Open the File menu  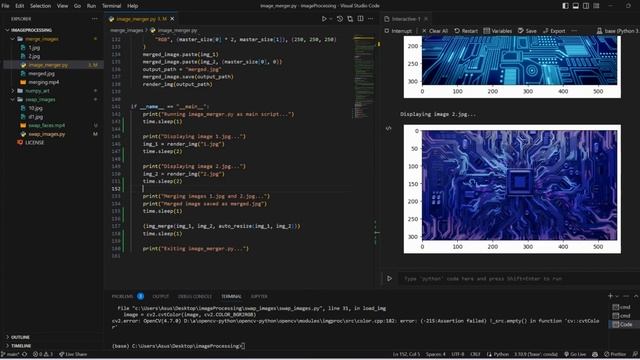coord(5,6)
